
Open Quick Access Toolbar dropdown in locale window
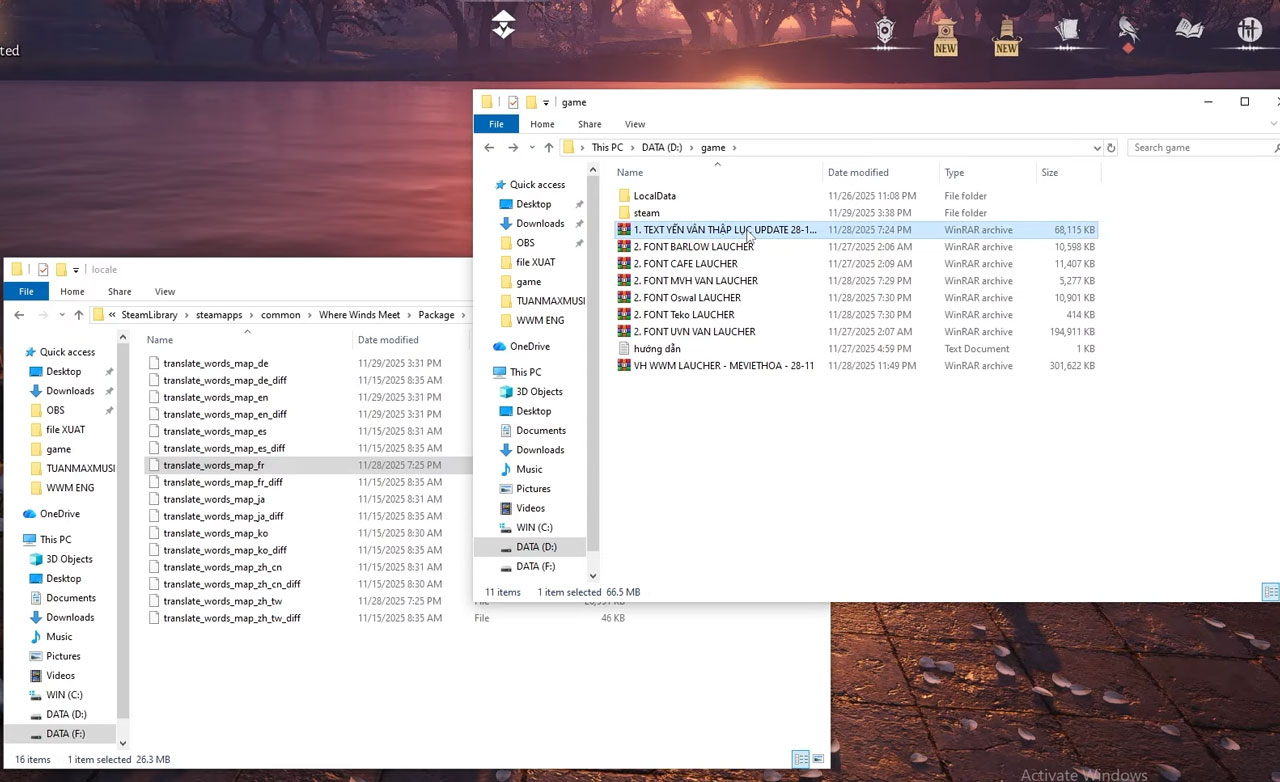[x=76, y=270]
